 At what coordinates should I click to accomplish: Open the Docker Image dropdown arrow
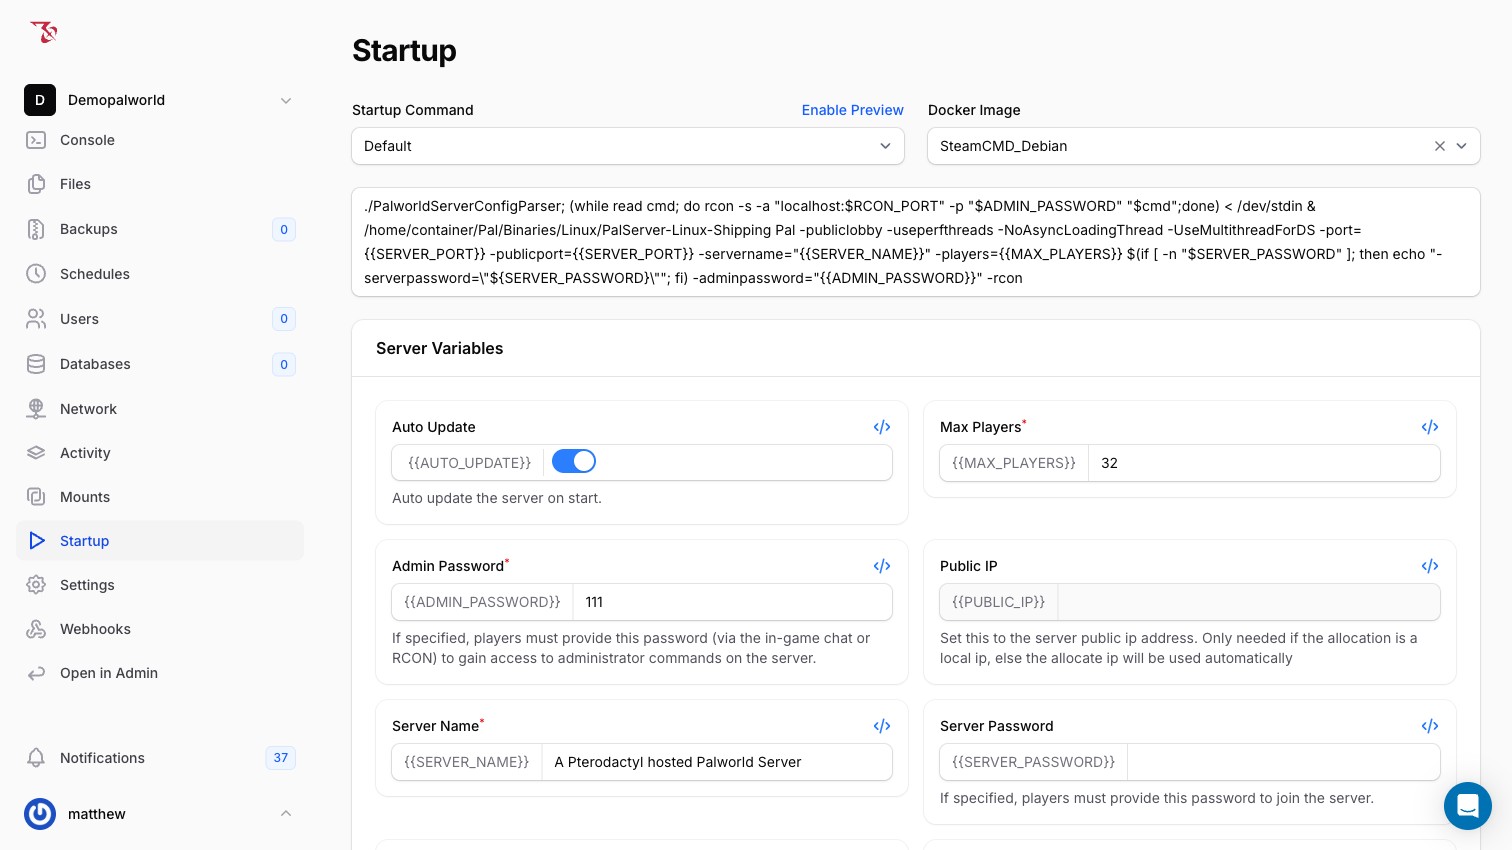point(1462,146)
